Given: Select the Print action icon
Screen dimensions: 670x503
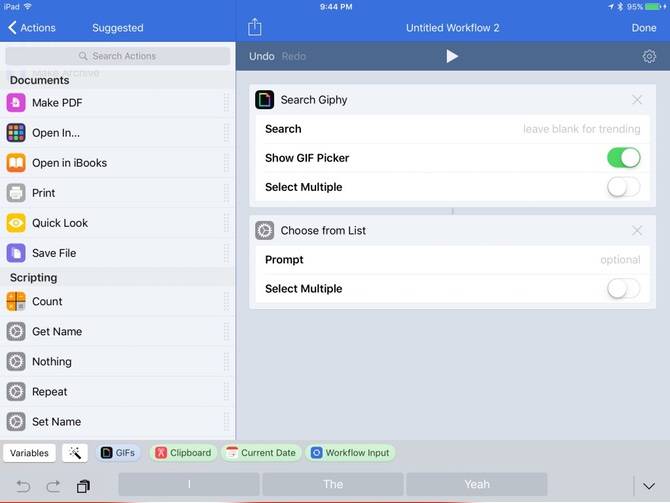Looking at the screenshot, I should [x=16, y=193].
